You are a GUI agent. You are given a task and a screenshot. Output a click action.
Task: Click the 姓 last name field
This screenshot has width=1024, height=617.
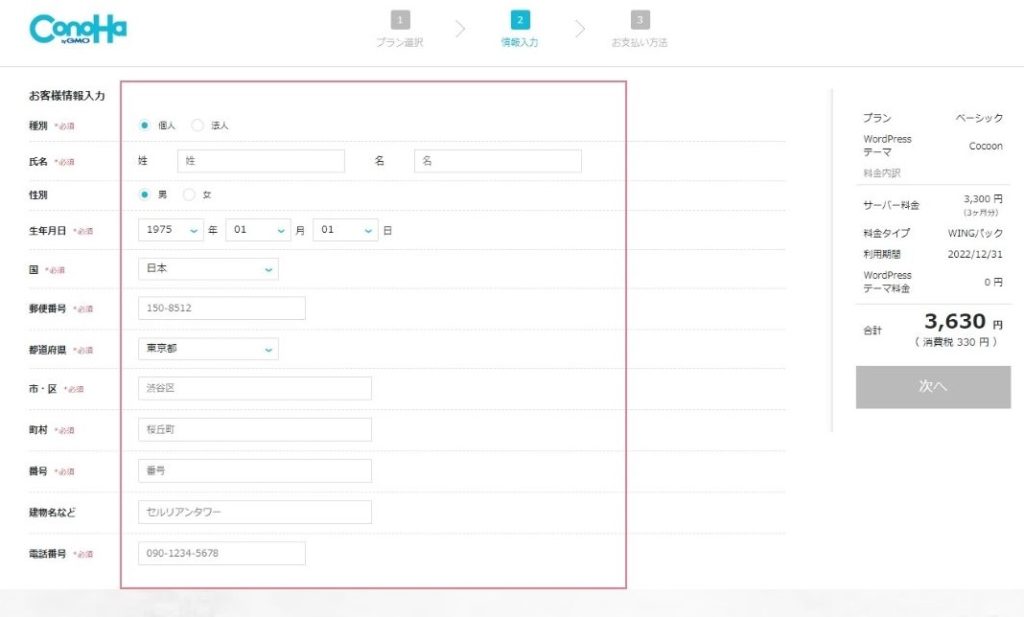260,161
